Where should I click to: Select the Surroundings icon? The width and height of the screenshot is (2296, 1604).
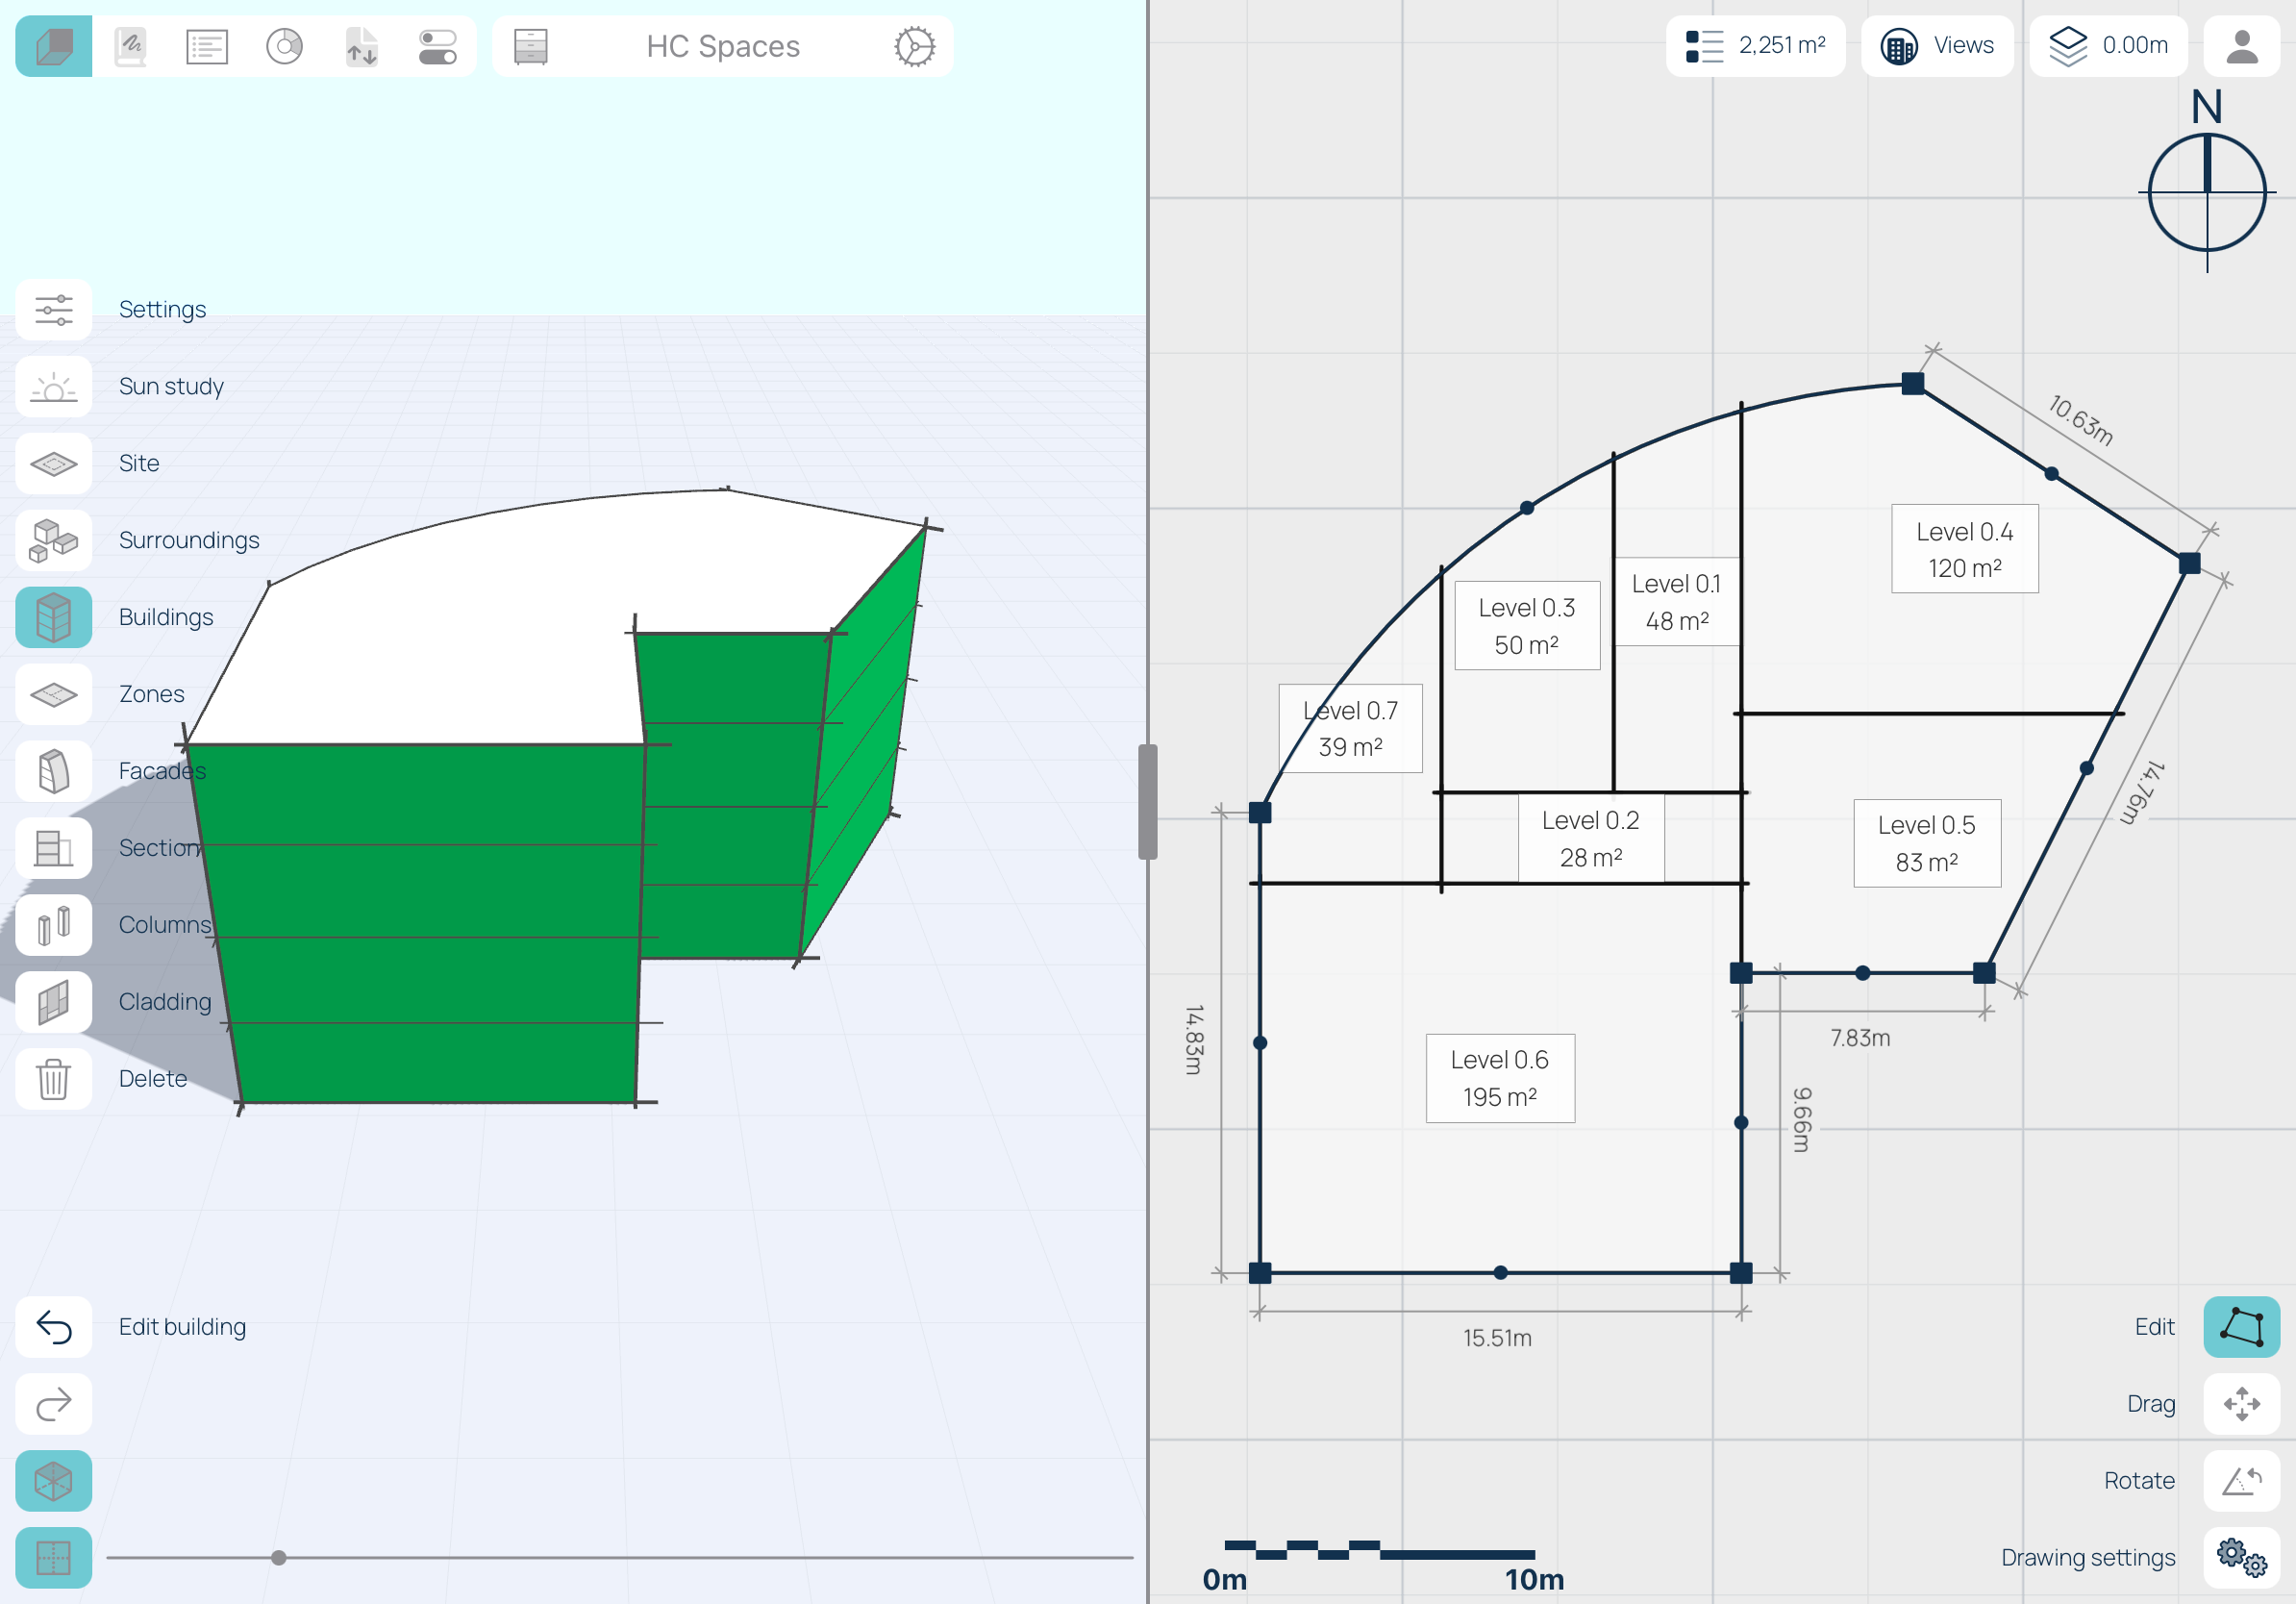54,541
